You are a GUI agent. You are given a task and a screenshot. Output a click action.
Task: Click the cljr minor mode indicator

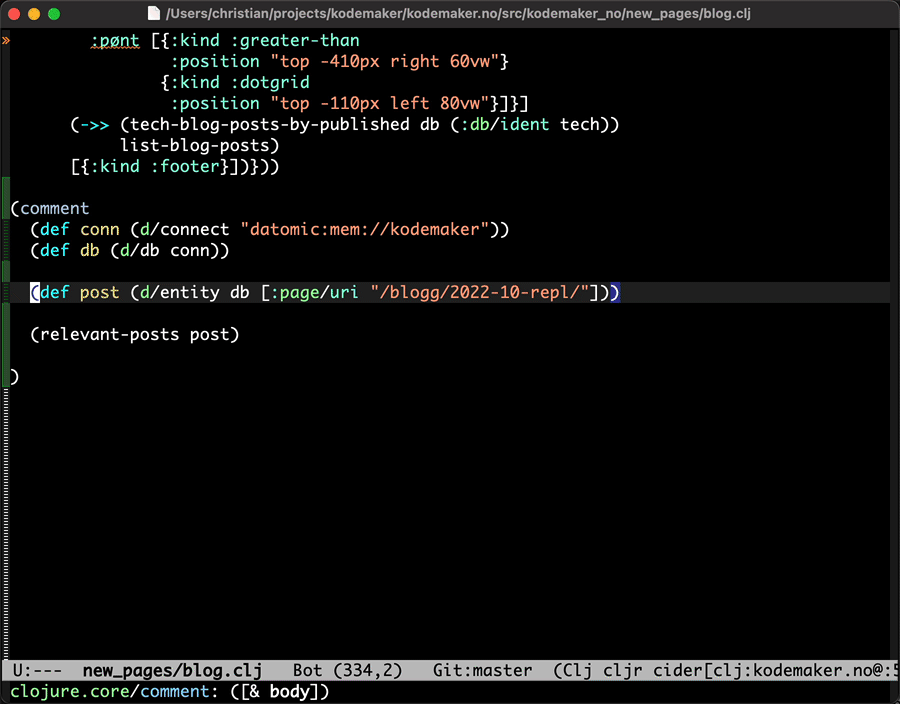point(626,670)
